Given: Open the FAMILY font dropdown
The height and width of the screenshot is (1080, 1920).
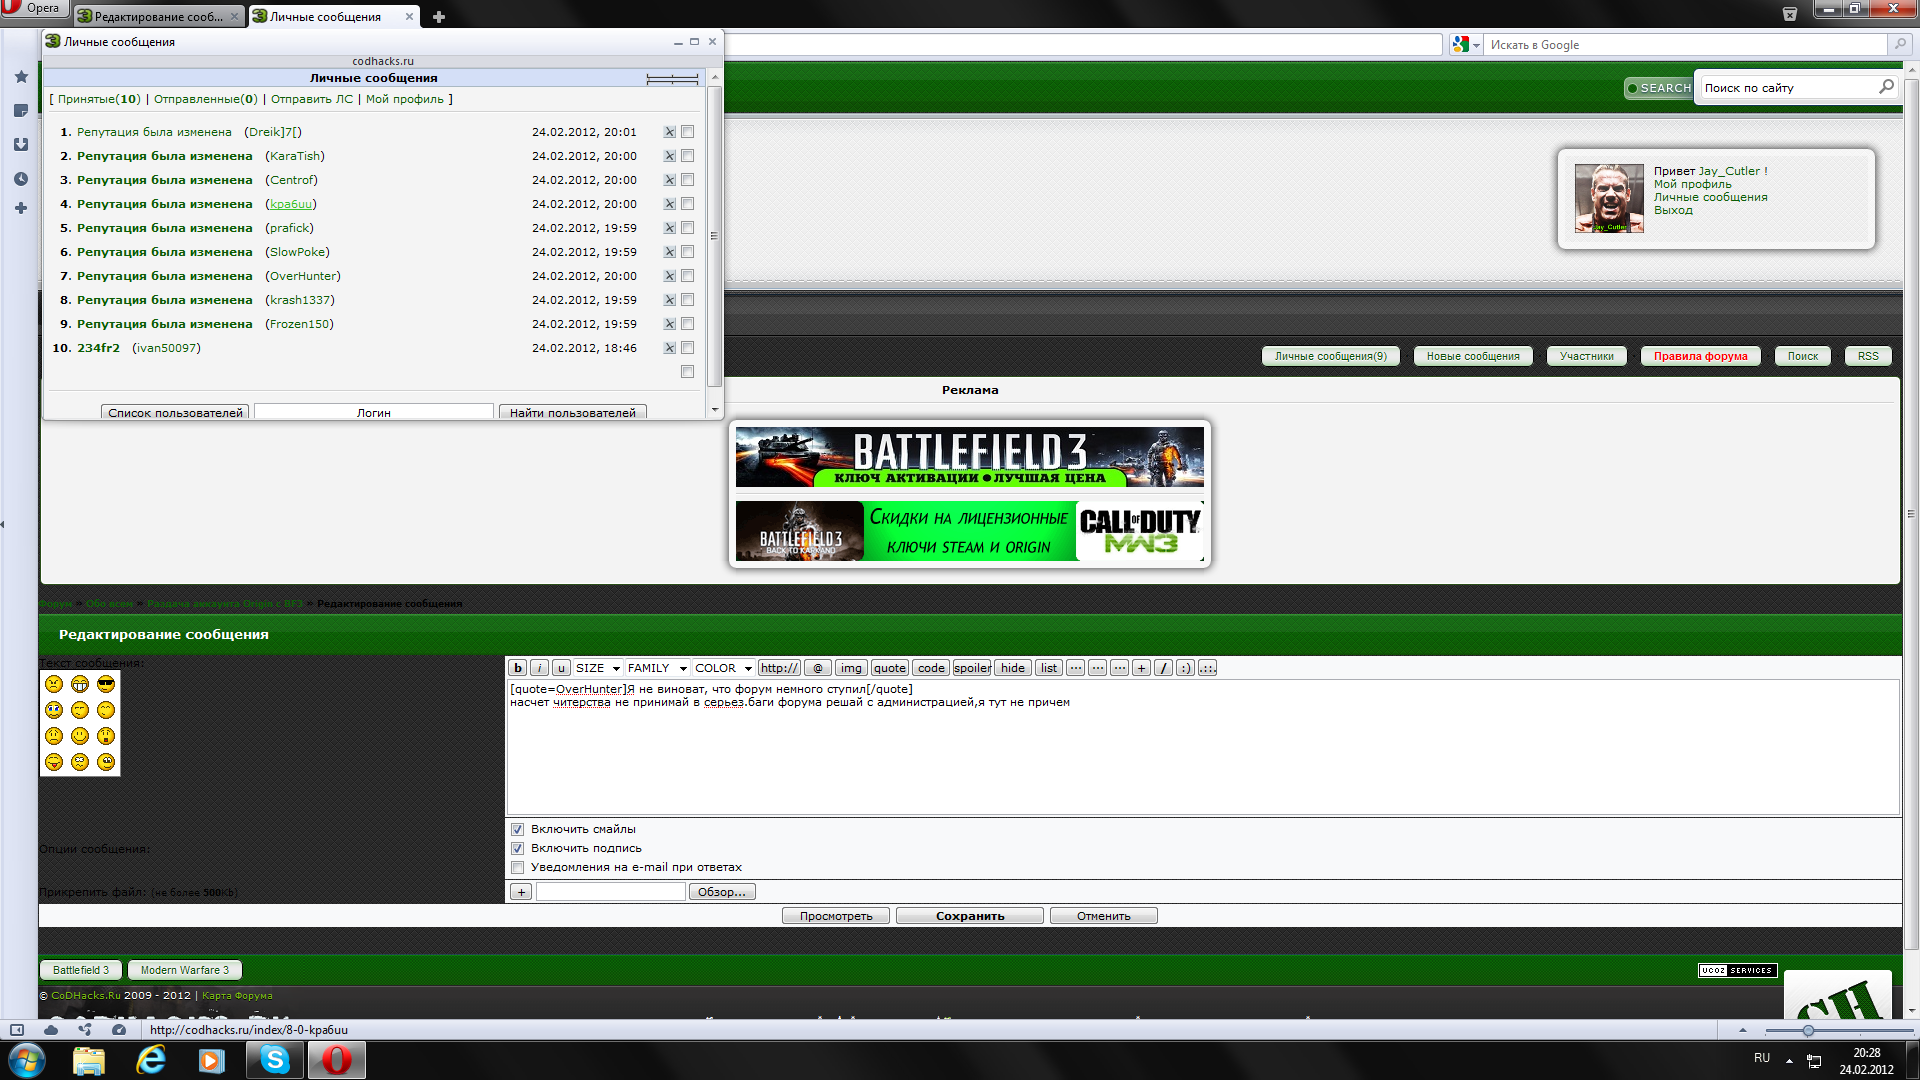Looking at the screenshot, I should pyautogui.click(x=657, y=668).
